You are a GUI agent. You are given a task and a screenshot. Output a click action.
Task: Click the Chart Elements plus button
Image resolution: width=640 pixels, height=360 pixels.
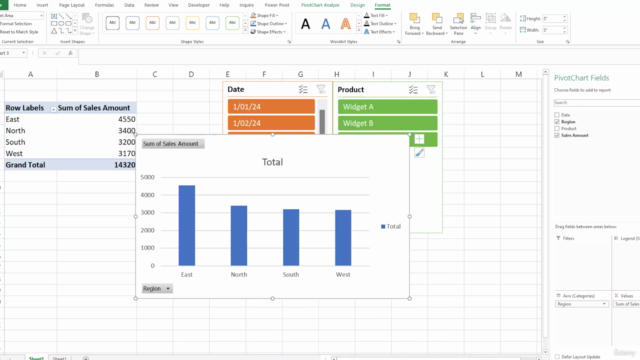tap(419, 139)
